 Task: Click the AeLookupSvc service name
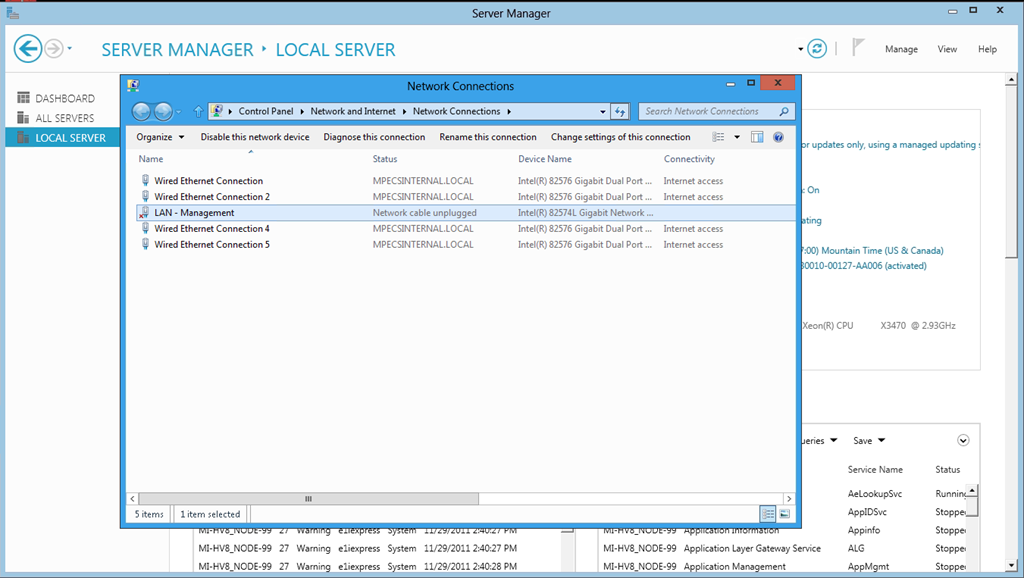coord(875,494)
